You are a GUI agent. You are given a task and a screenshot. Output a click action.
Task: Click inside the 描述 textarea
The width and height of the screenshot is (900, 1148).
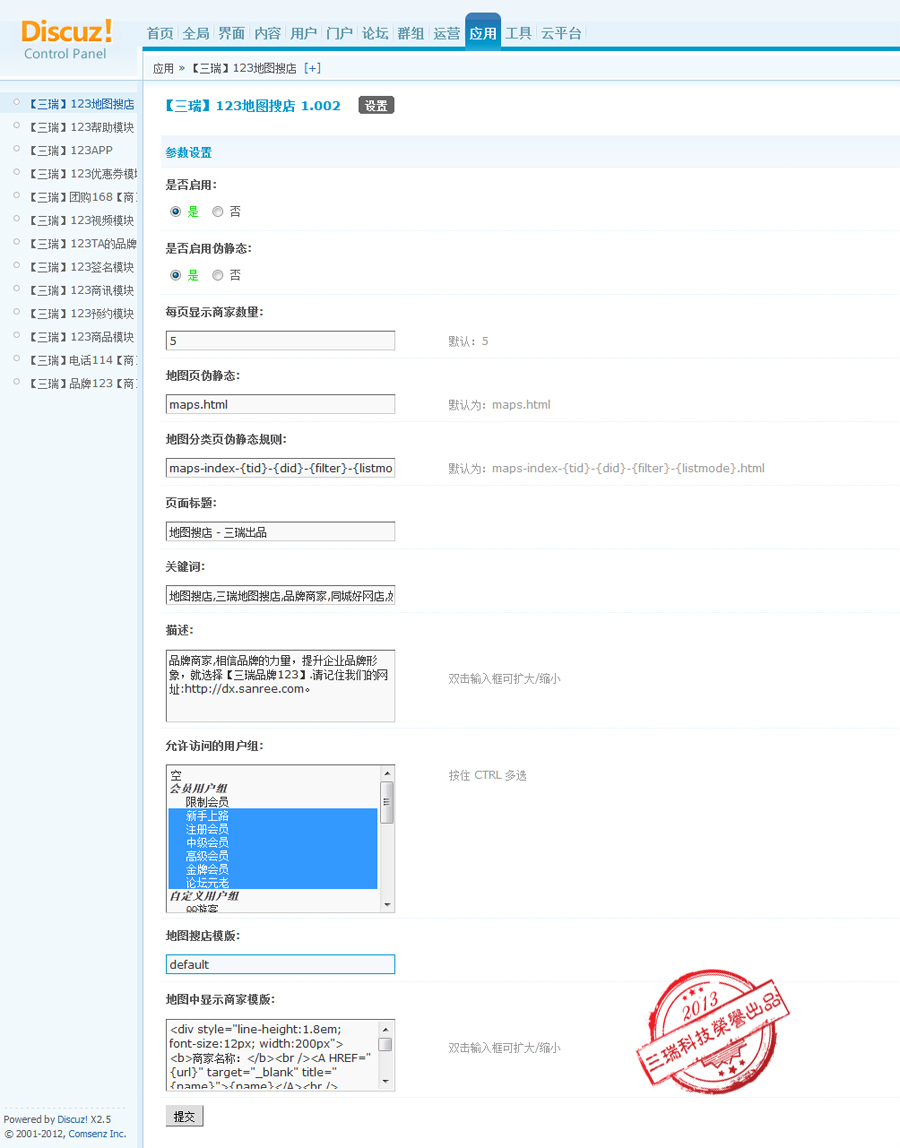pos(280,686)
